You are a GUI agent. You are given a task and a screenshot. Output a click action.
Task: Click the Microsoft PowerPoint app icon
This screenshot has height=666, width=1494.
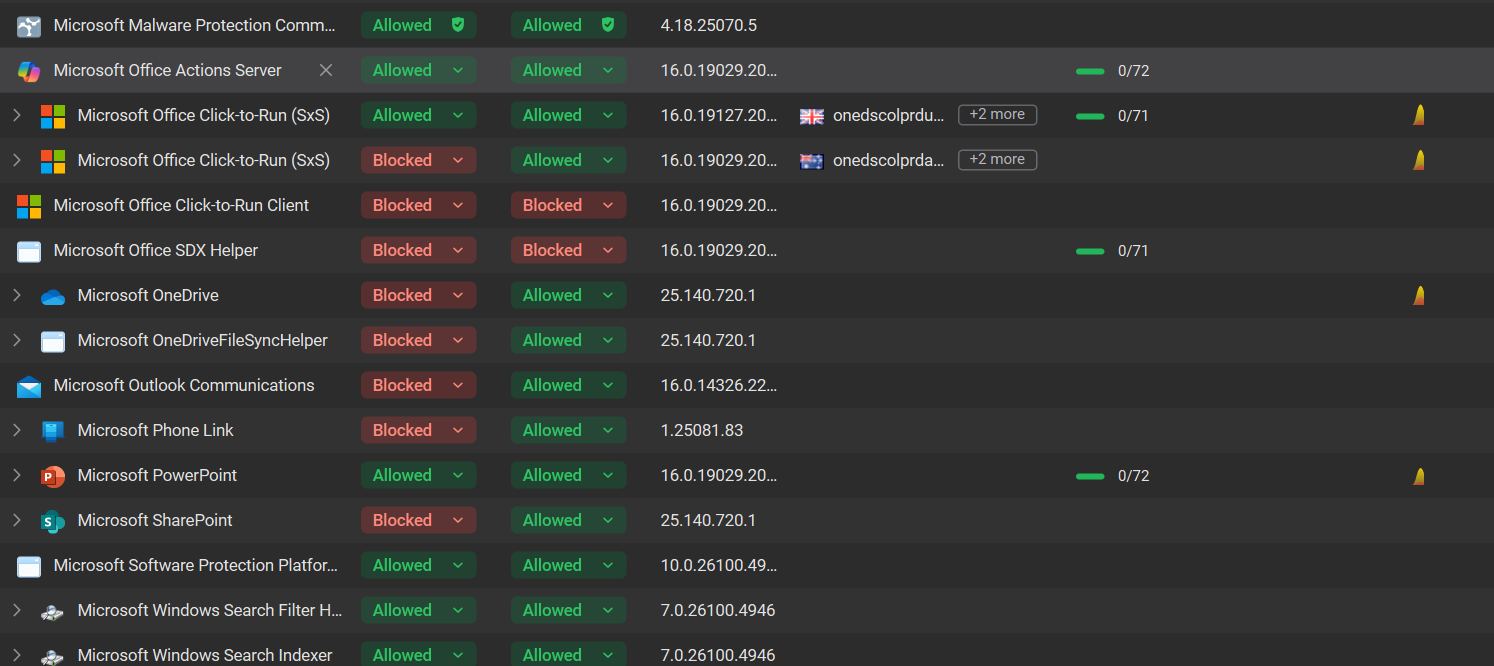(53, 476)
